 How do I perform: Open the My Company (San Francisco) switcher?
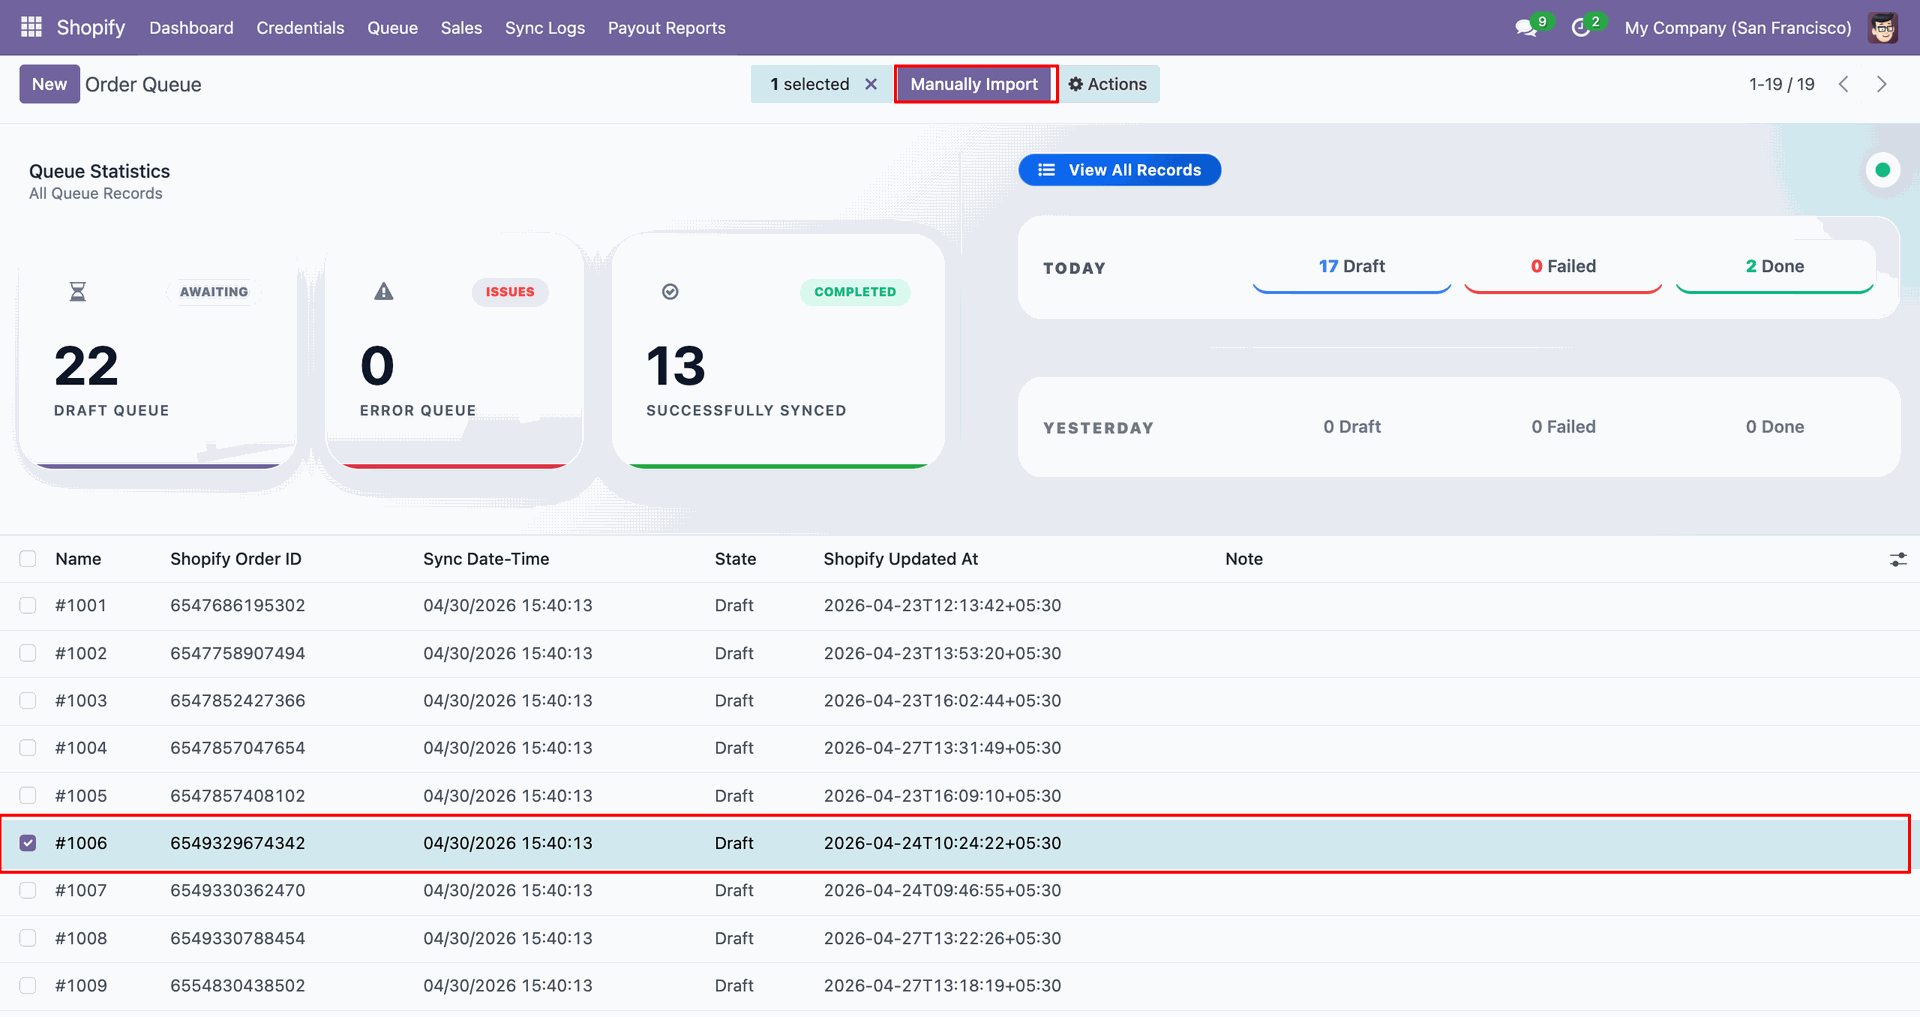tap(1738, 28)
